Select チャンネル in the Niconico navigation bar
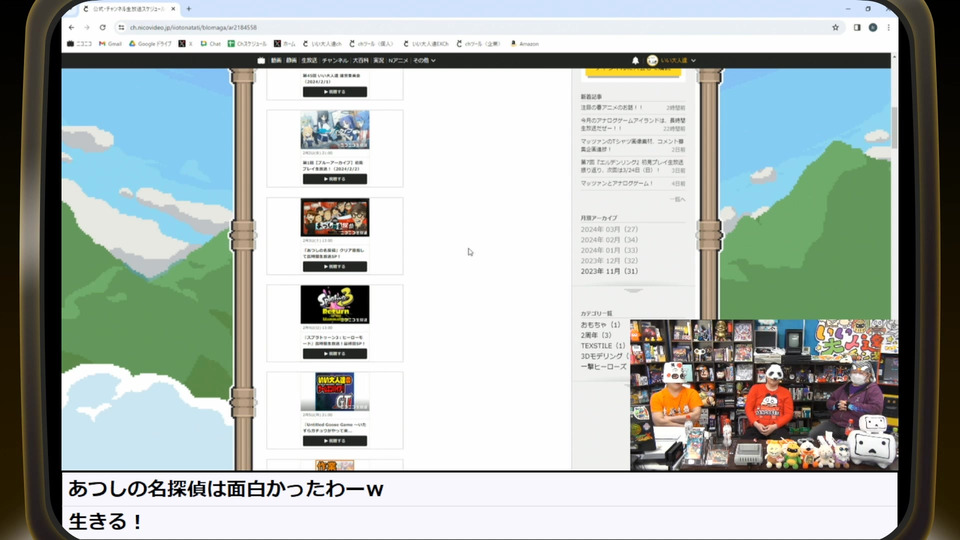 coord(335,61)
